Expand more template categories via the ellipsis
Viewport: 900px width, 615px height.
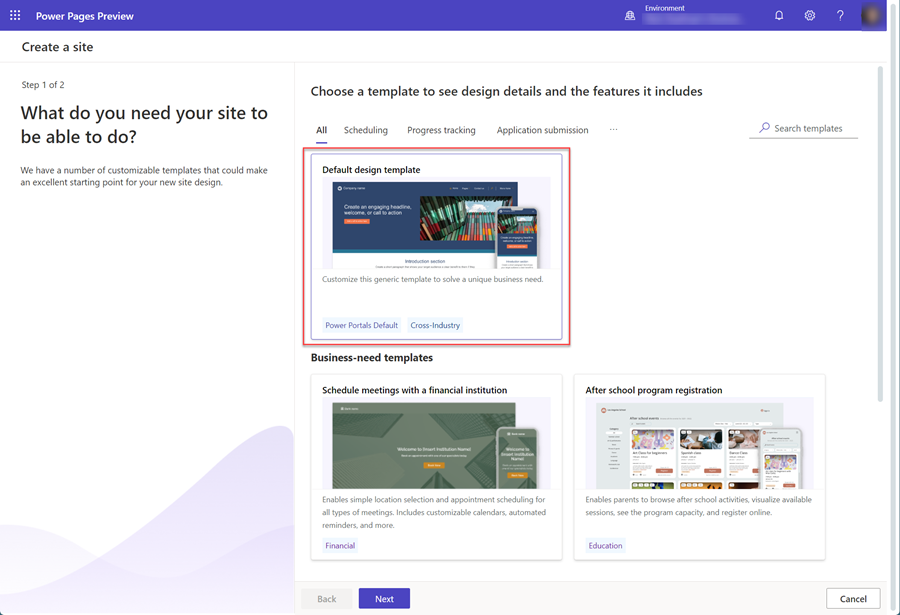pos(613,129)
